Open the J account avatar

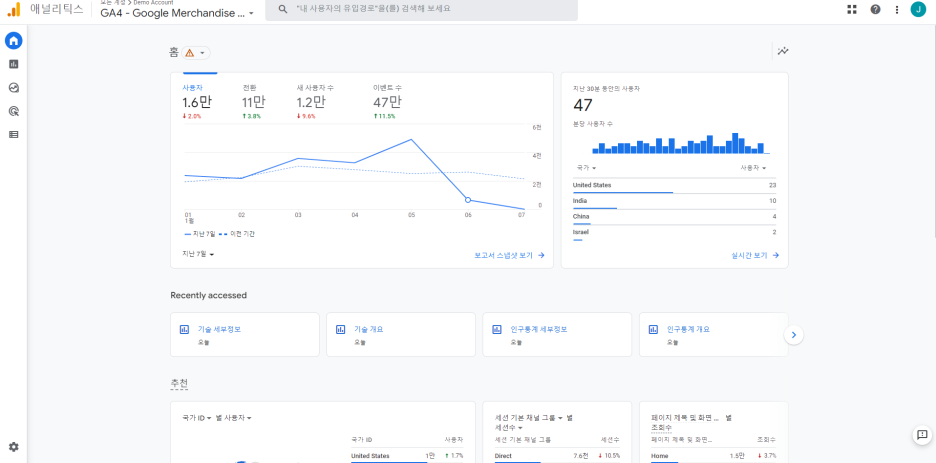coord(918,9)
